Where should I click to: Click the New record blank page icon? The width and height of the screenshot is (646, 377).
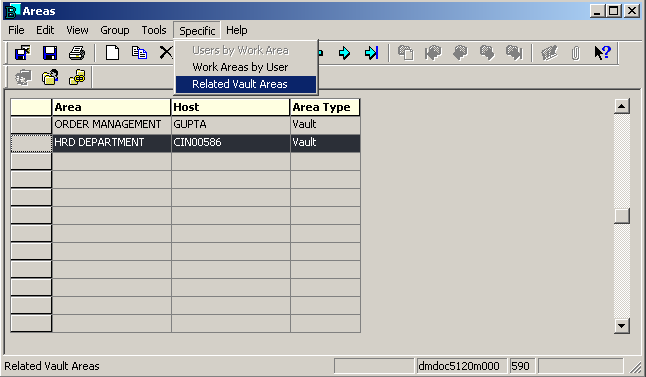tap(112, 53)
